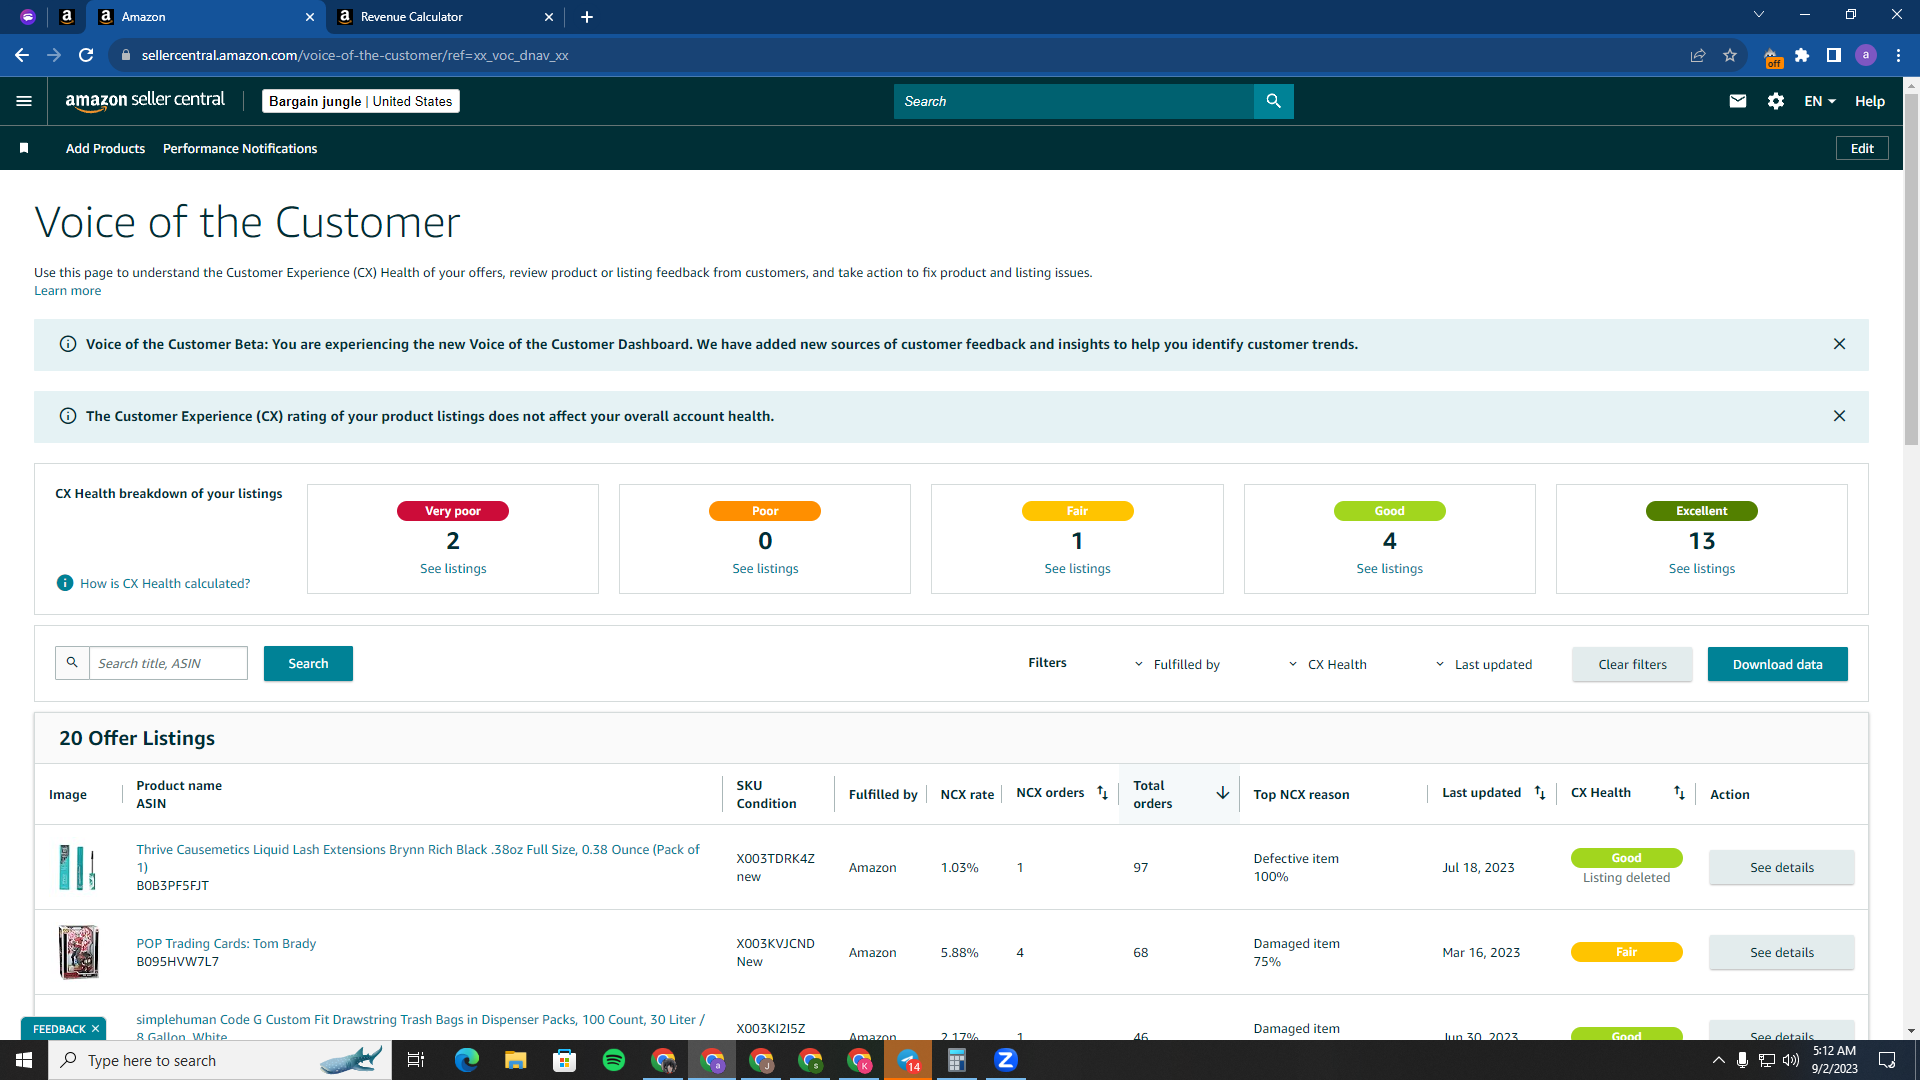Open the browser extensions puzzle icon
The height and width of the screenshot is (1080, 1920).
1802,55
